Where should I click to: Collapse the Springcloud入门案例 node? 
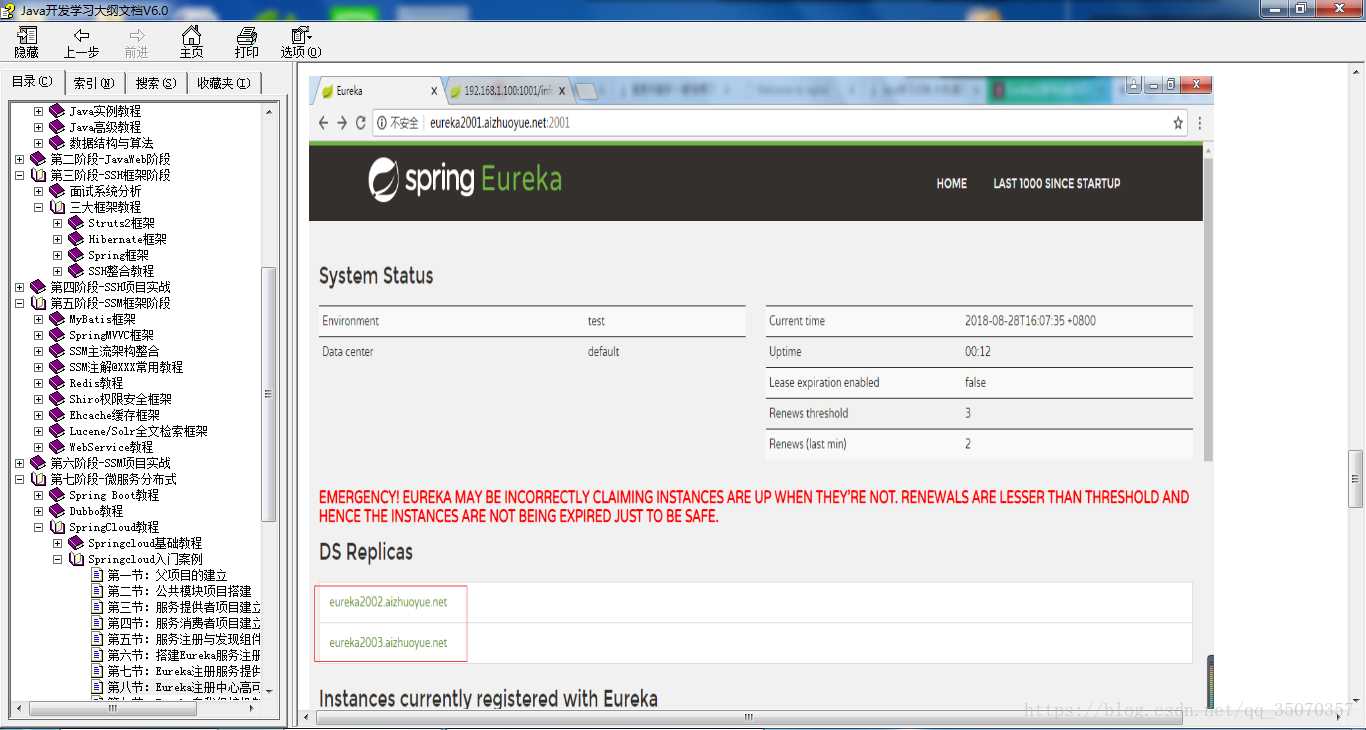pyautogui.click(x=57, y=559)
